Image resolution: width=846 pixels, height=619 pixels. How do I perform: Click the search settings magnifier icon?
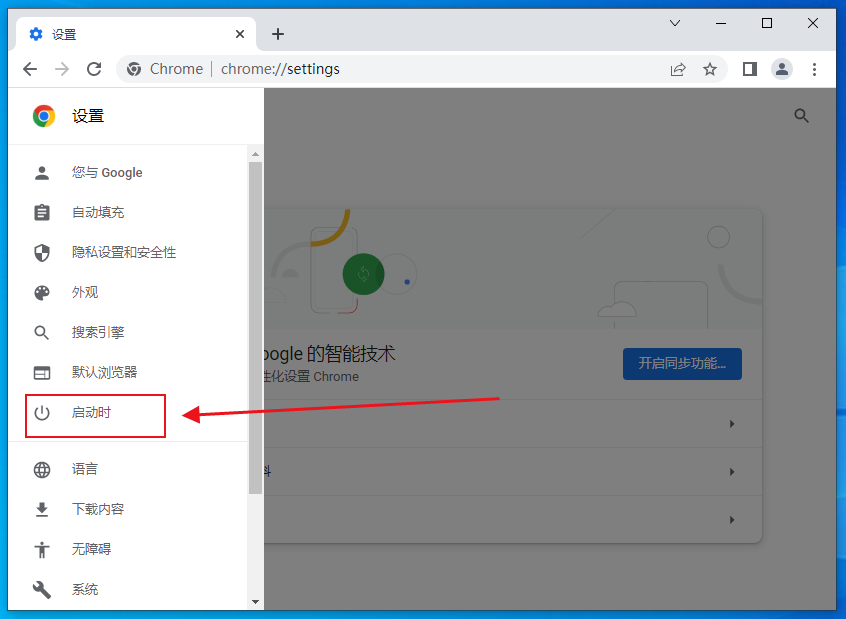(x=802, y=115)
